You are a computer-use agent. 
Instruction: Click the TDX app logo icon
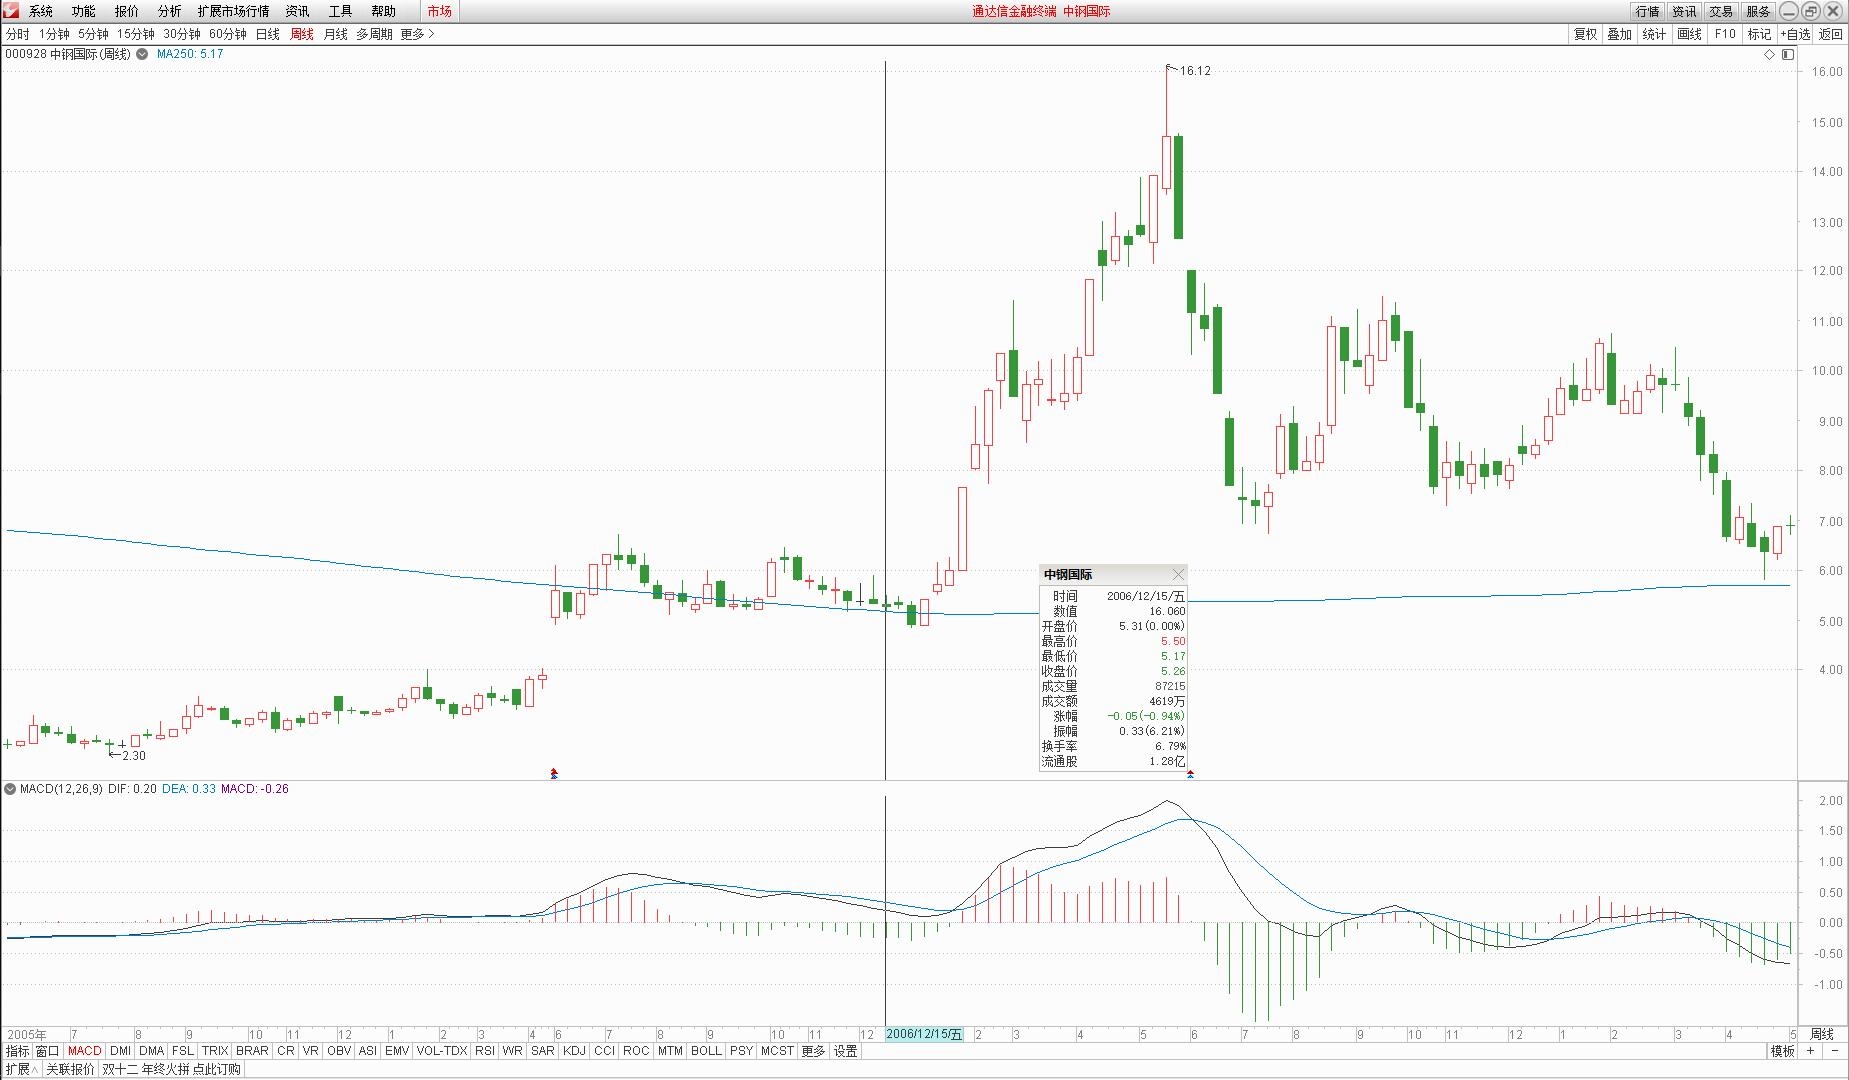tap(11, 11)
